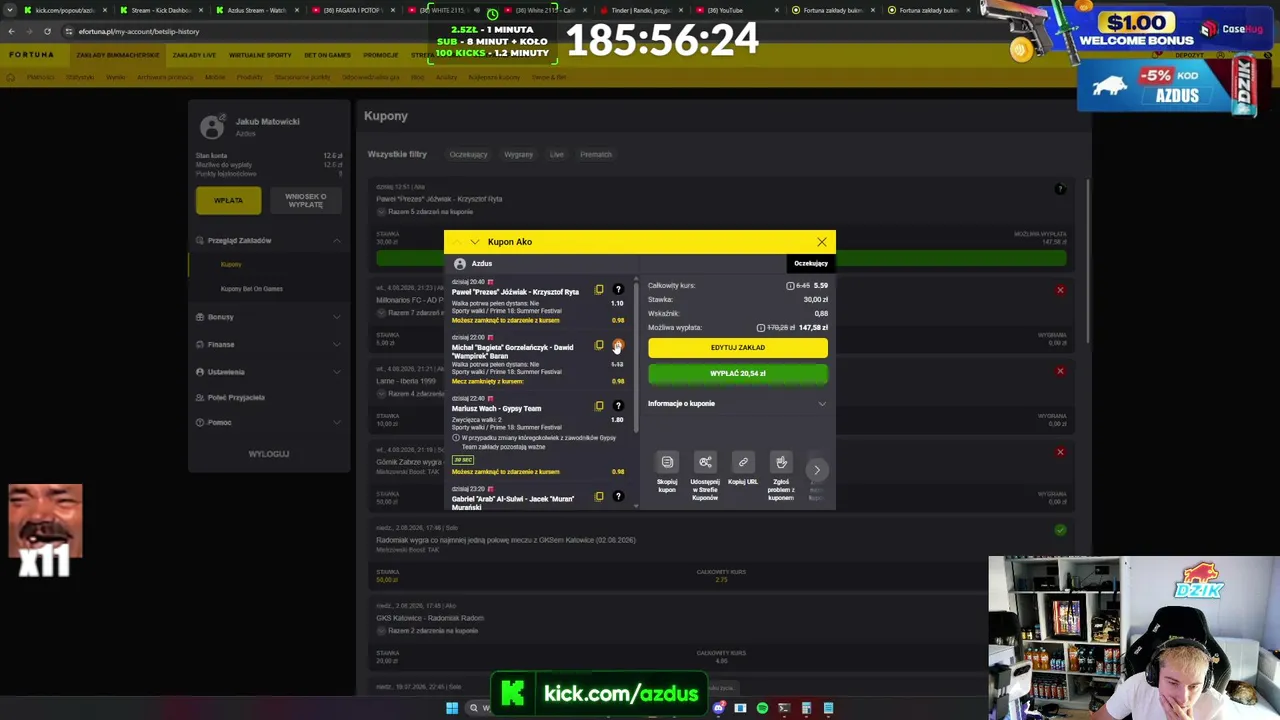Click the status icon on the Paweł "Prezes" coupon row
Image resolution: width=1280 pixels, height=720 pixels.
point(1060,190)
